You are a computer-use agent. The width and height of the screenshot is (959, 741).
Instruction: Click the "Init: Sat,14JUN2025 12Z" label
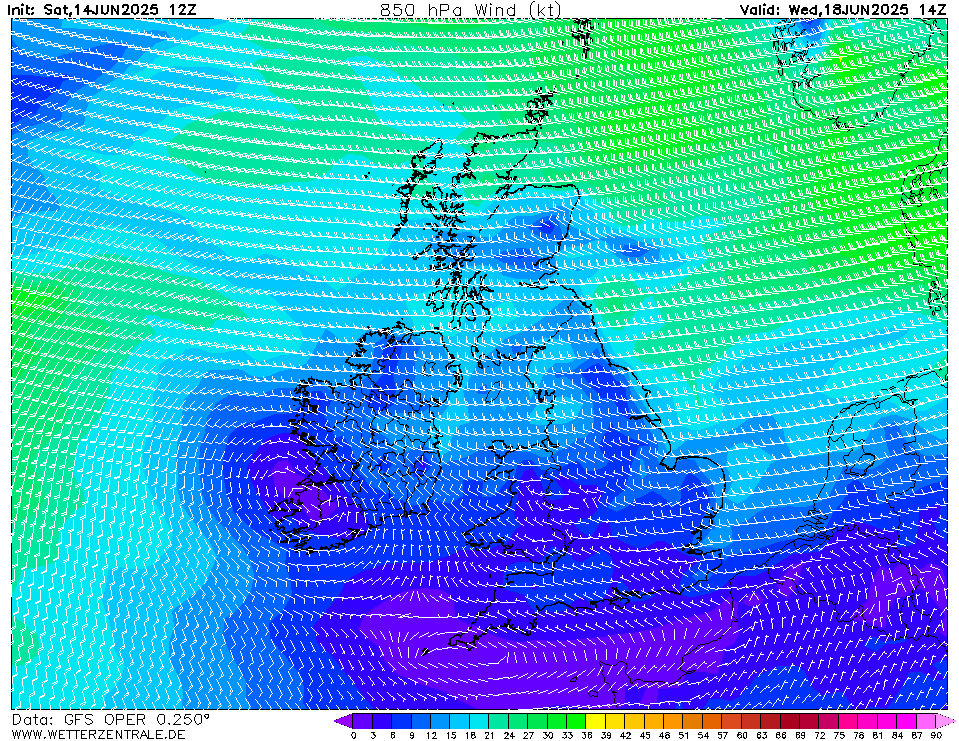[x=103, y=9]
